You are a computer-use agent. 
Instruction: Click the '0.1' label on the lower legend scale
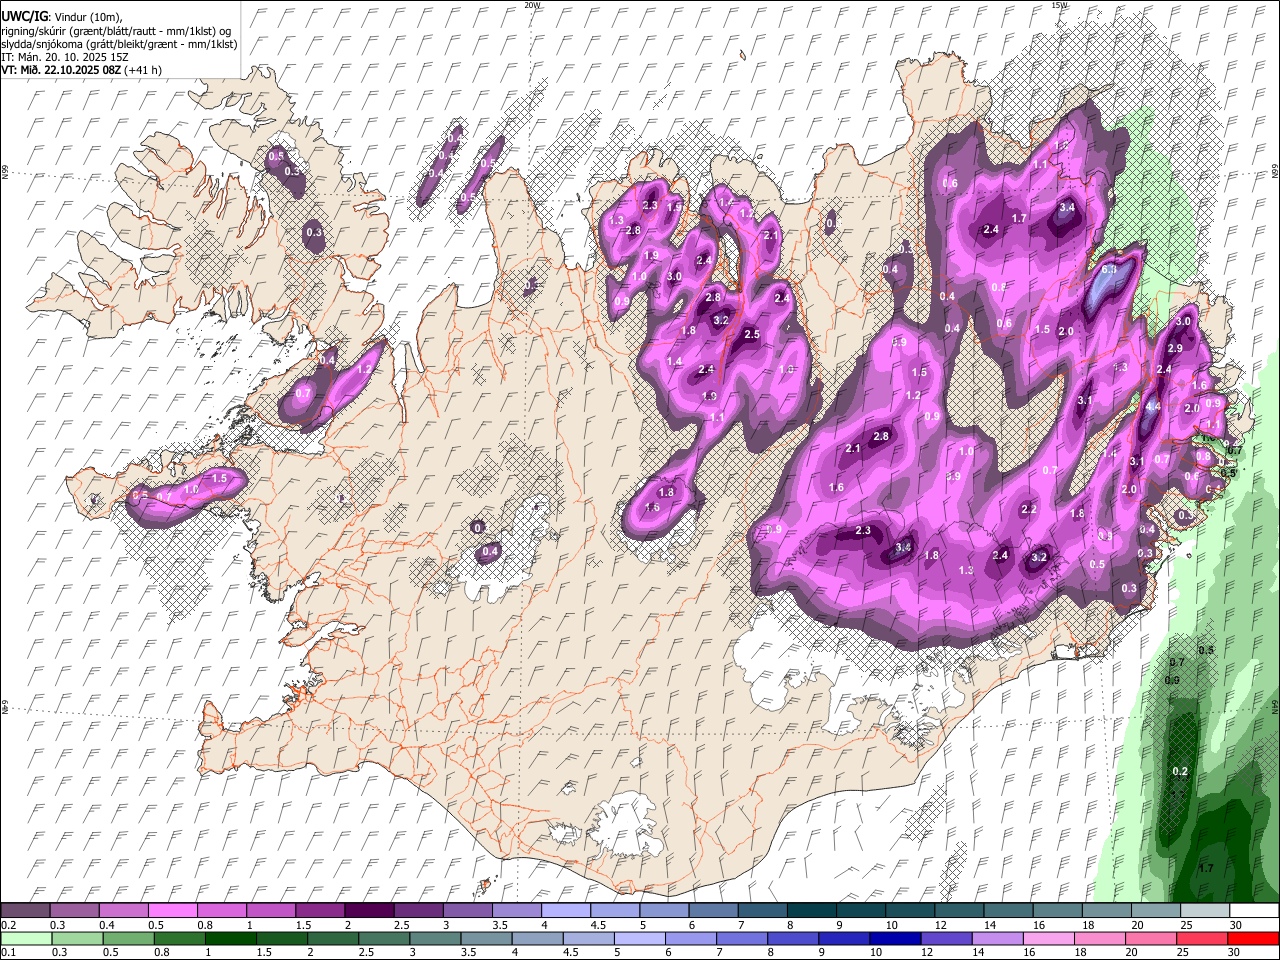point(7,953)
